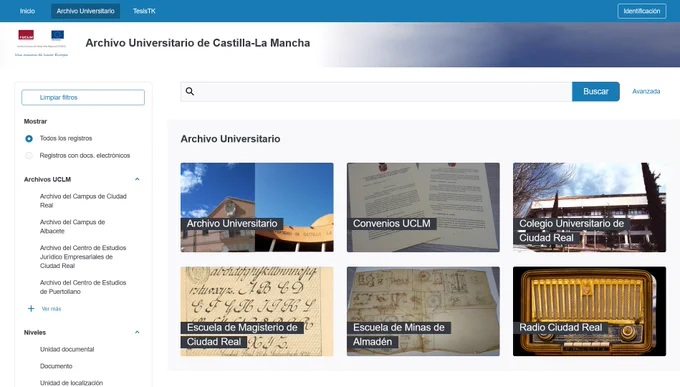Click the magnifying glass search icon
The height and width of the screenshot is (387, 680).
click(190, 91)
